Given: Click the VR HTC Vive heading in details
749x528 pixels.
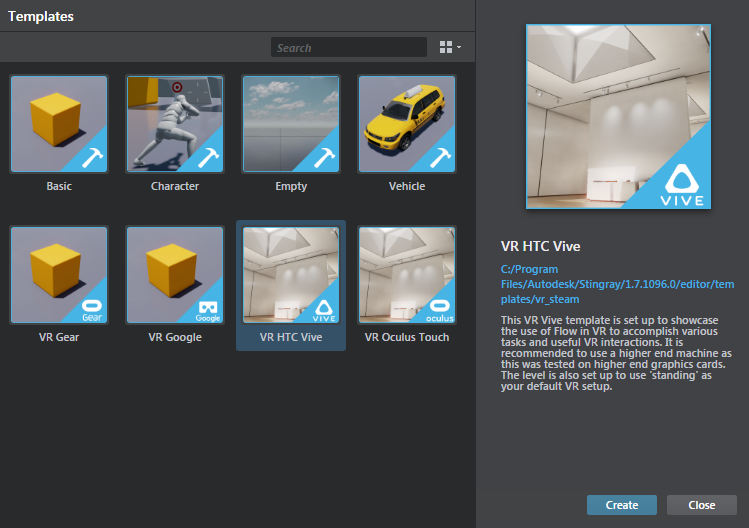Looking at the screenshot, I should point(541,247).
